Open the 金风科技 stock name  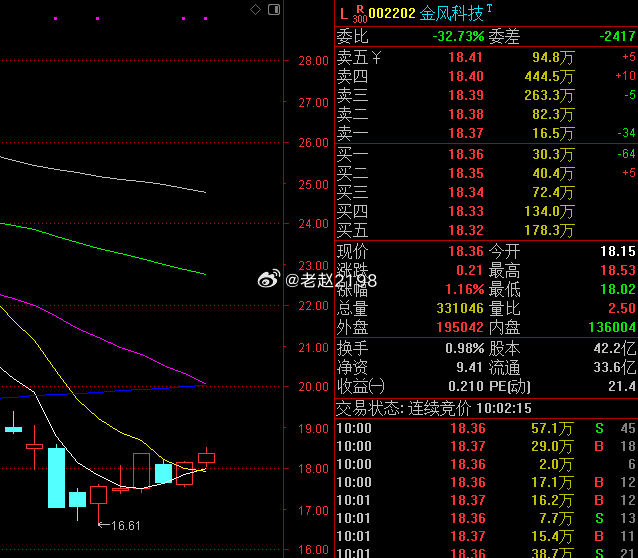pyautogui.click(x=451, y=13)
